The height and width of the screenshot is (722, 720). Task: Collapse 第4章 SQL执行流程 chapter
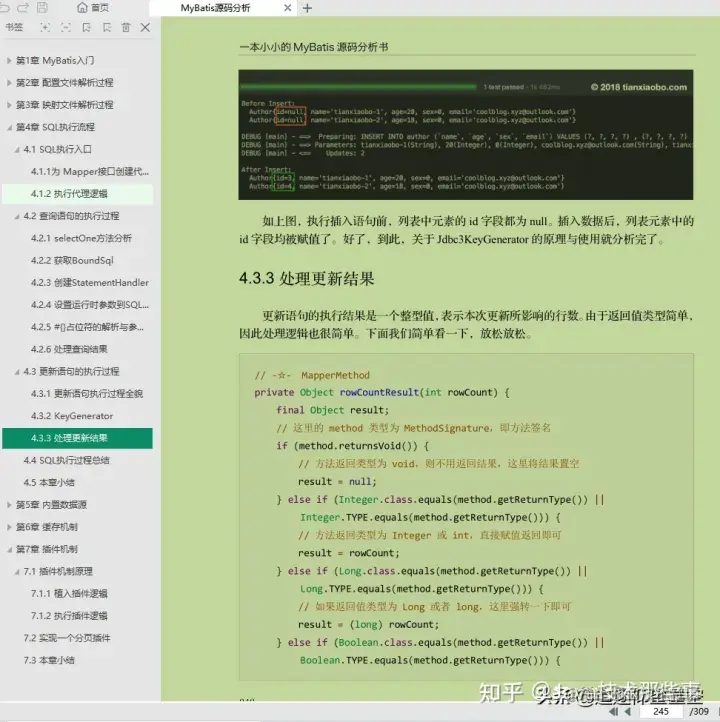(9, 127)
